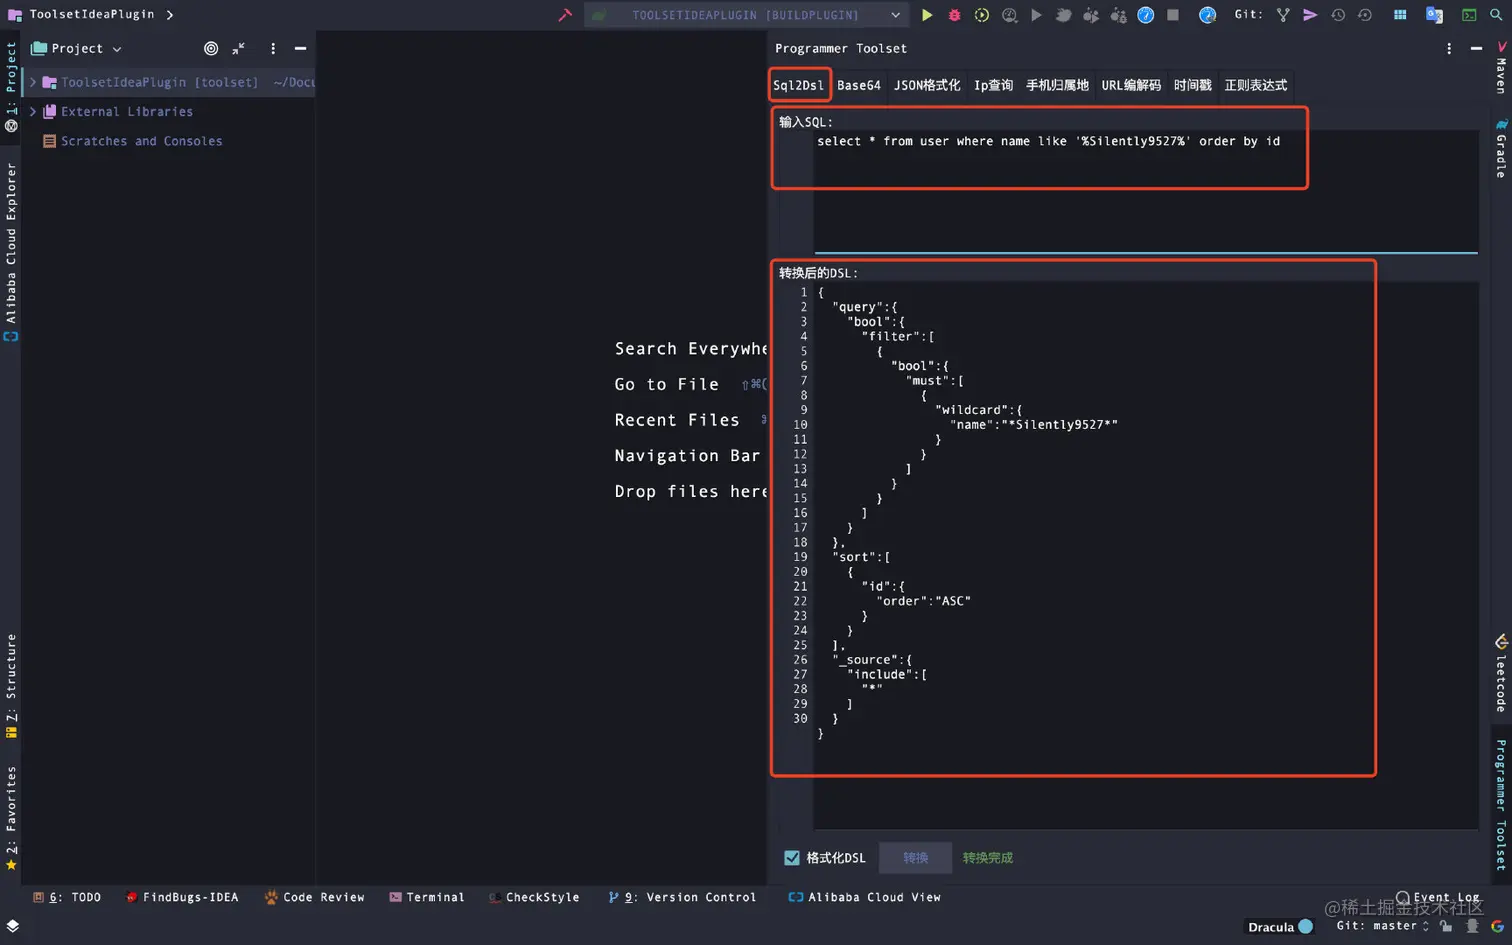This screenshot has height=945, width=1512.
Task: Select the 手机归属地 tab
Action: [1057, 85]
